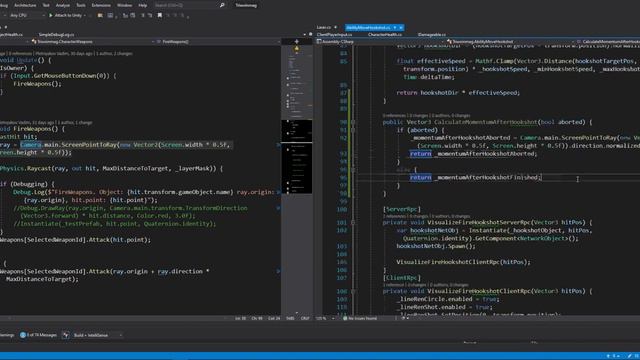Switch to the Damageable.cs tab
The height and width of the screenshot is (360, 640).
click(x=432, y=35)
